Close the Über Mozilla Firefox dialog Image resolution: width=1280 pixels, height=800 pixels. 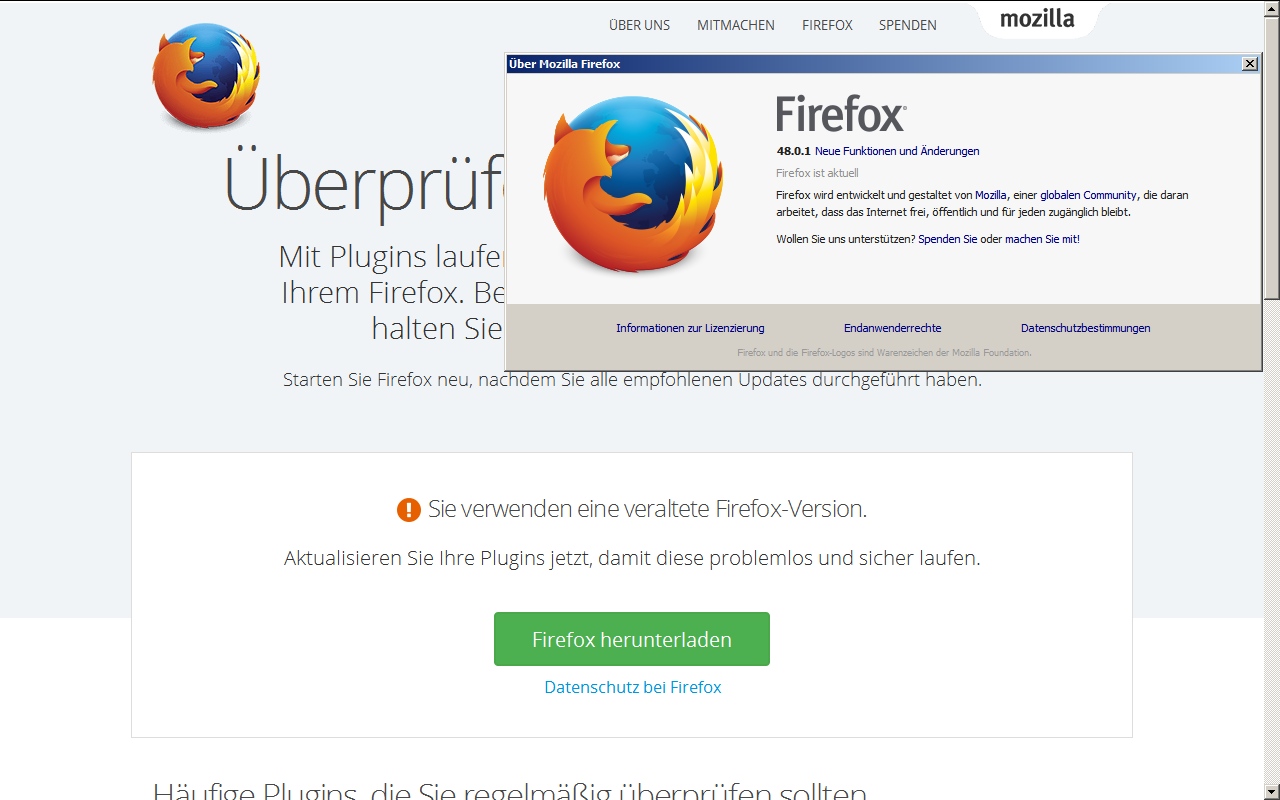click(x=1249, y=63)
